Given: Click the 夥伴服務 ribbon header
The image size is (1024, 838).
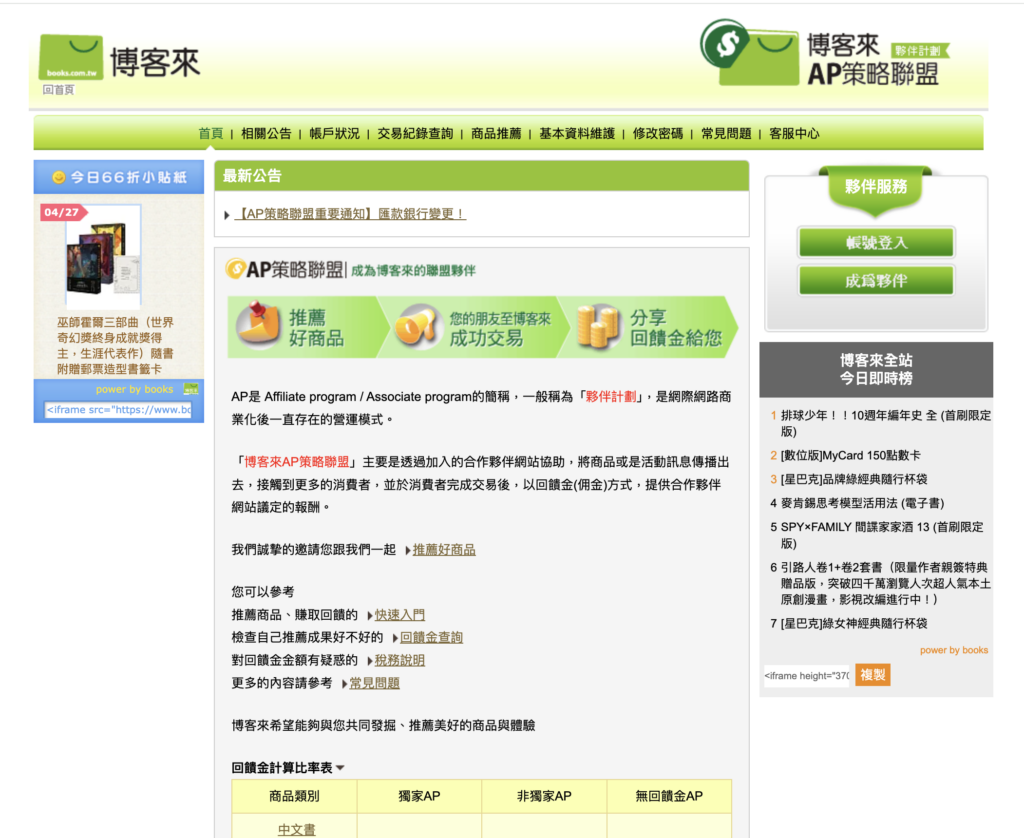Looking at the screenshot, I should (x=876, y=189).
